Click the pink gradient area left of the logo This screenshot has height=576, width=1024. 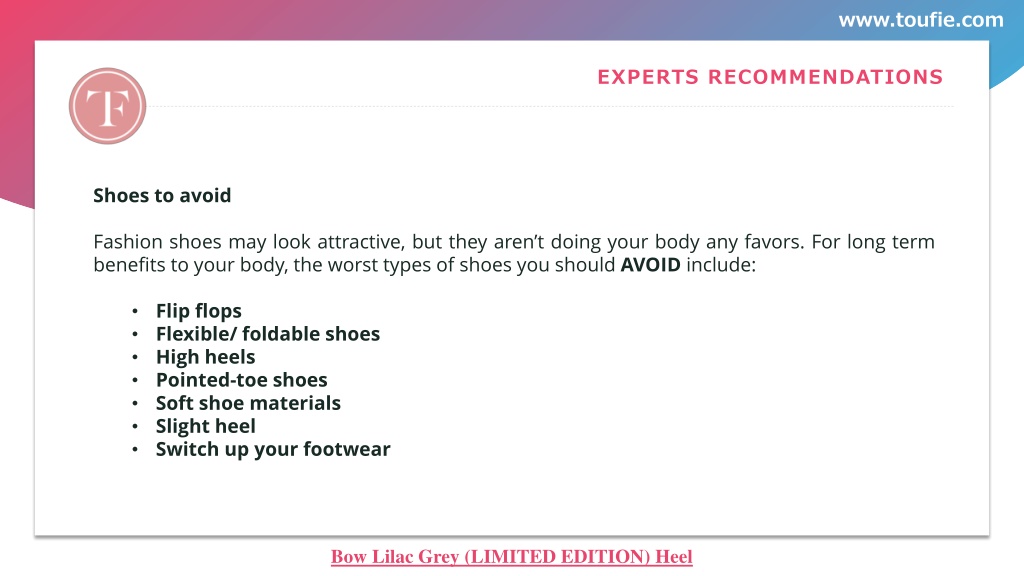[x=17, y=104]
